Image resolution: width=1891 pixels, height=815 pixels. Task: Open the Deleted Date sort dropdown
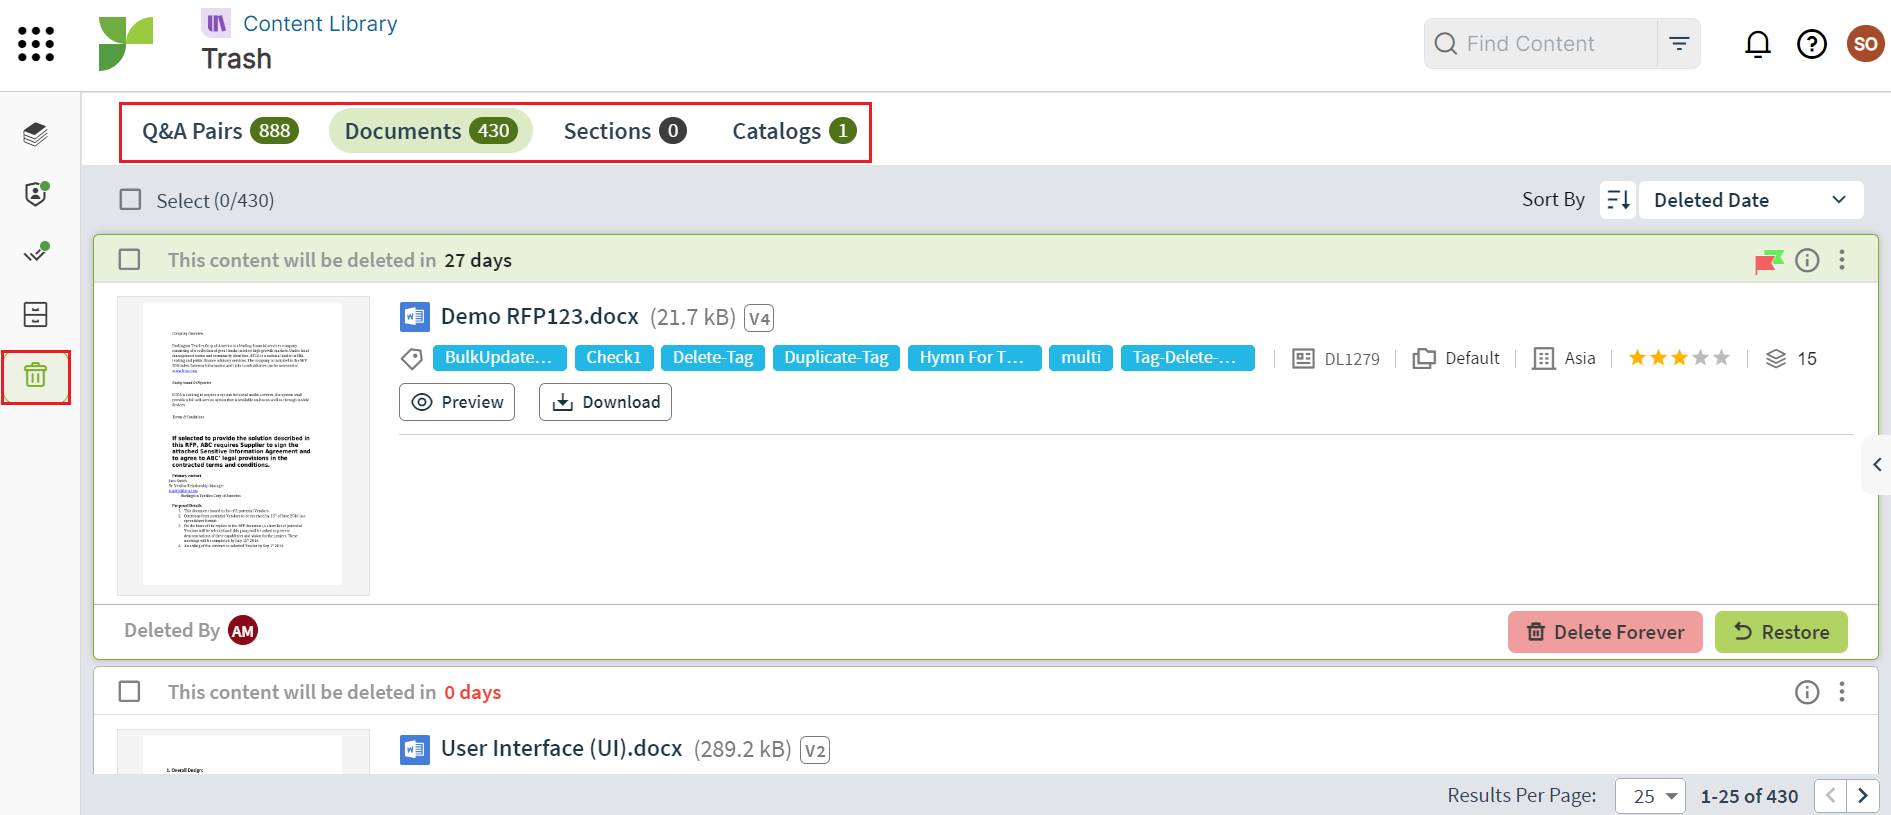click(1750, 200)
